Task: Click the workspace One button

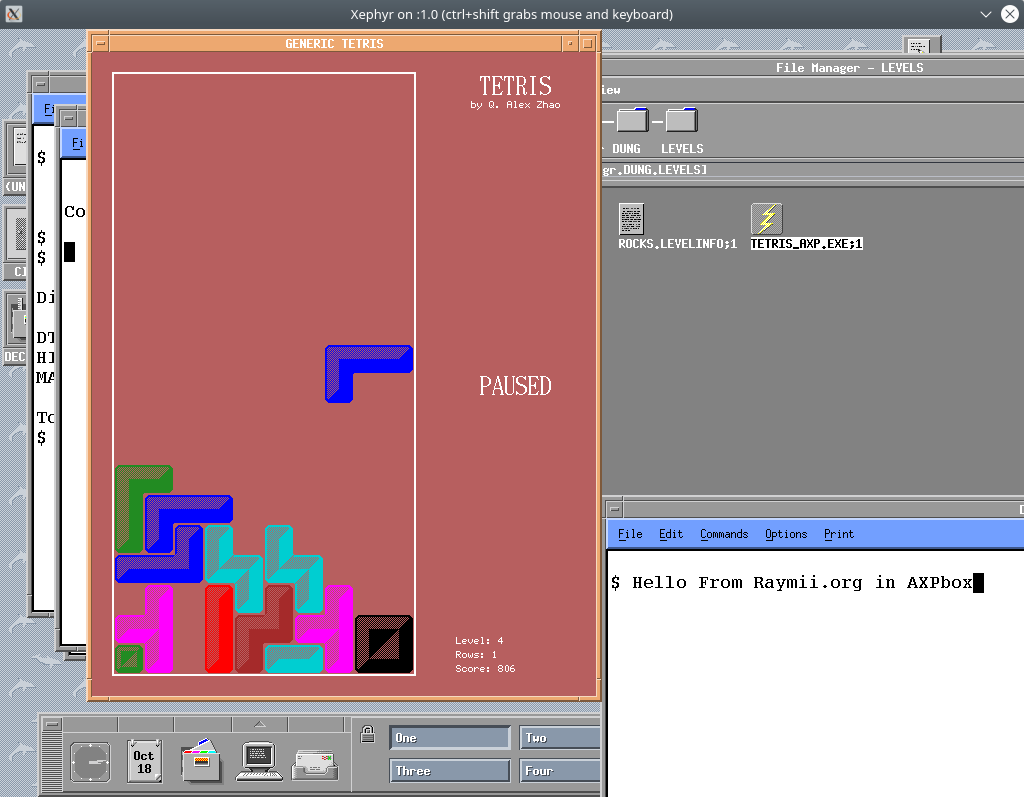Action: click(x=449, y=737)
